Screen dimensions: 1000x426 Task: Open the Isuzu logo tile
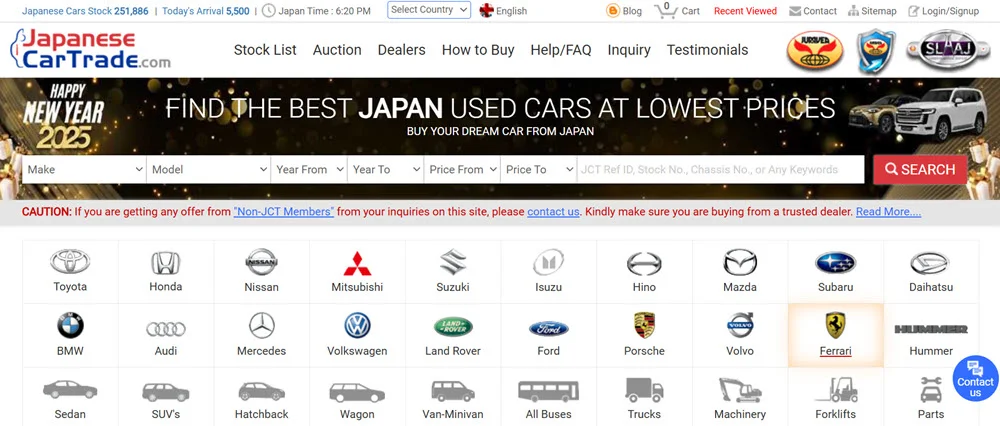pos(548,262)
